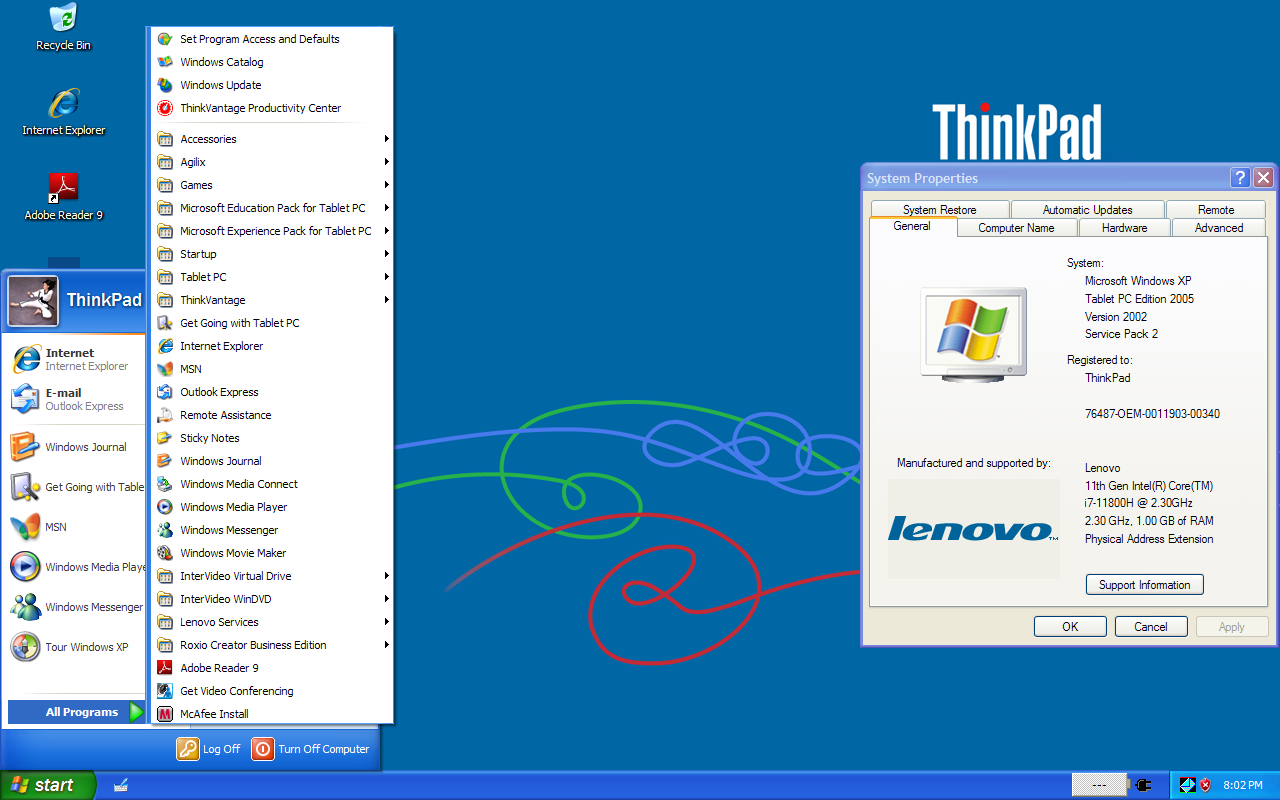Open McAfee Install entry
This screenshot has width=1280, height=800.
click(214, 714)
